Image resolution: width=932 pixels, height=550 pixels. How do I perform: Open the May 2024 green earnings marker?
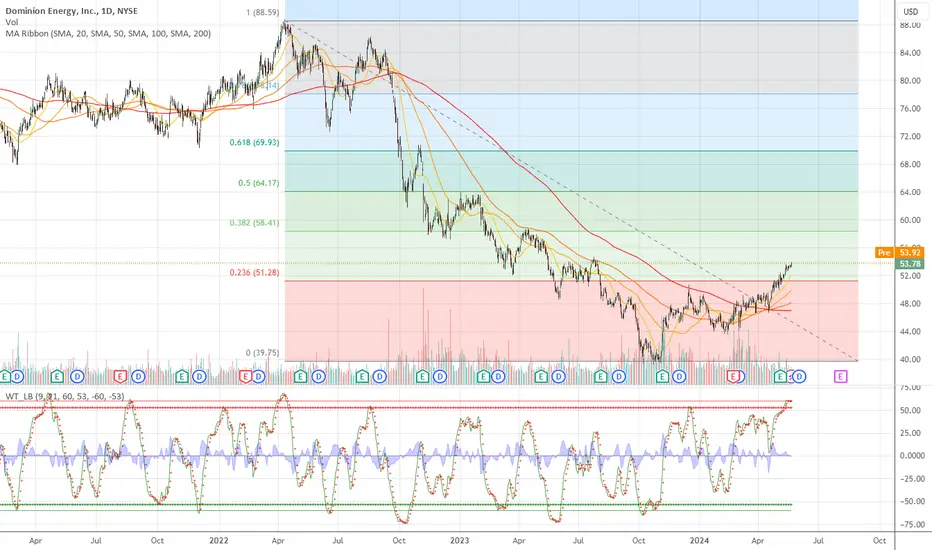[x=780, y=376]
